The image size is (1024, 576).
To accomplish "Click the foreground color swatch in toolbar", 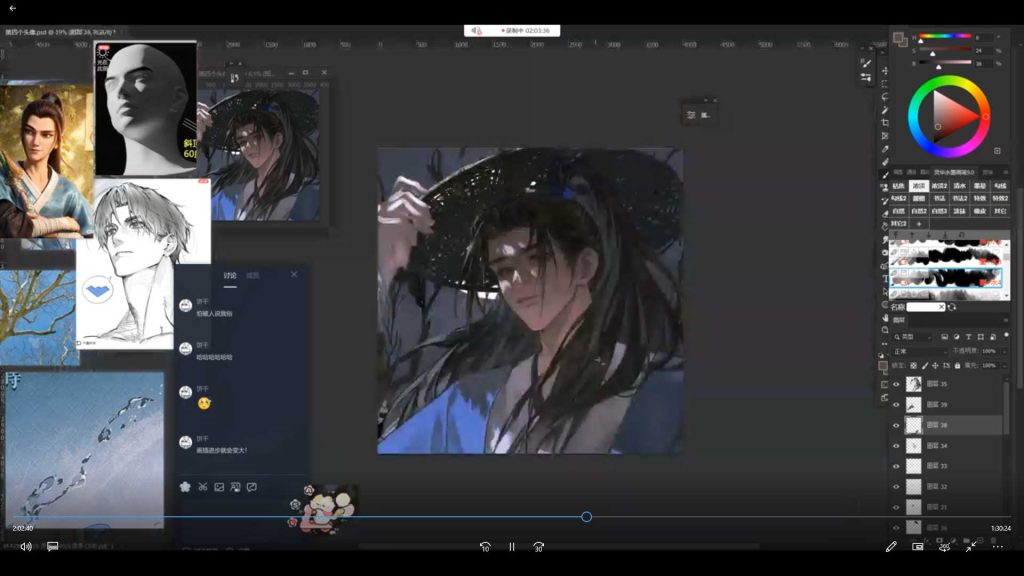I will click(x=883, y=366).
